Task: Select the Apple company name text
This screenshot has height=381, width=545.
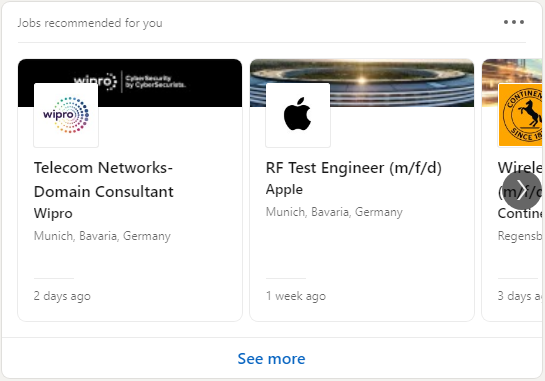Action: (284, 189)
